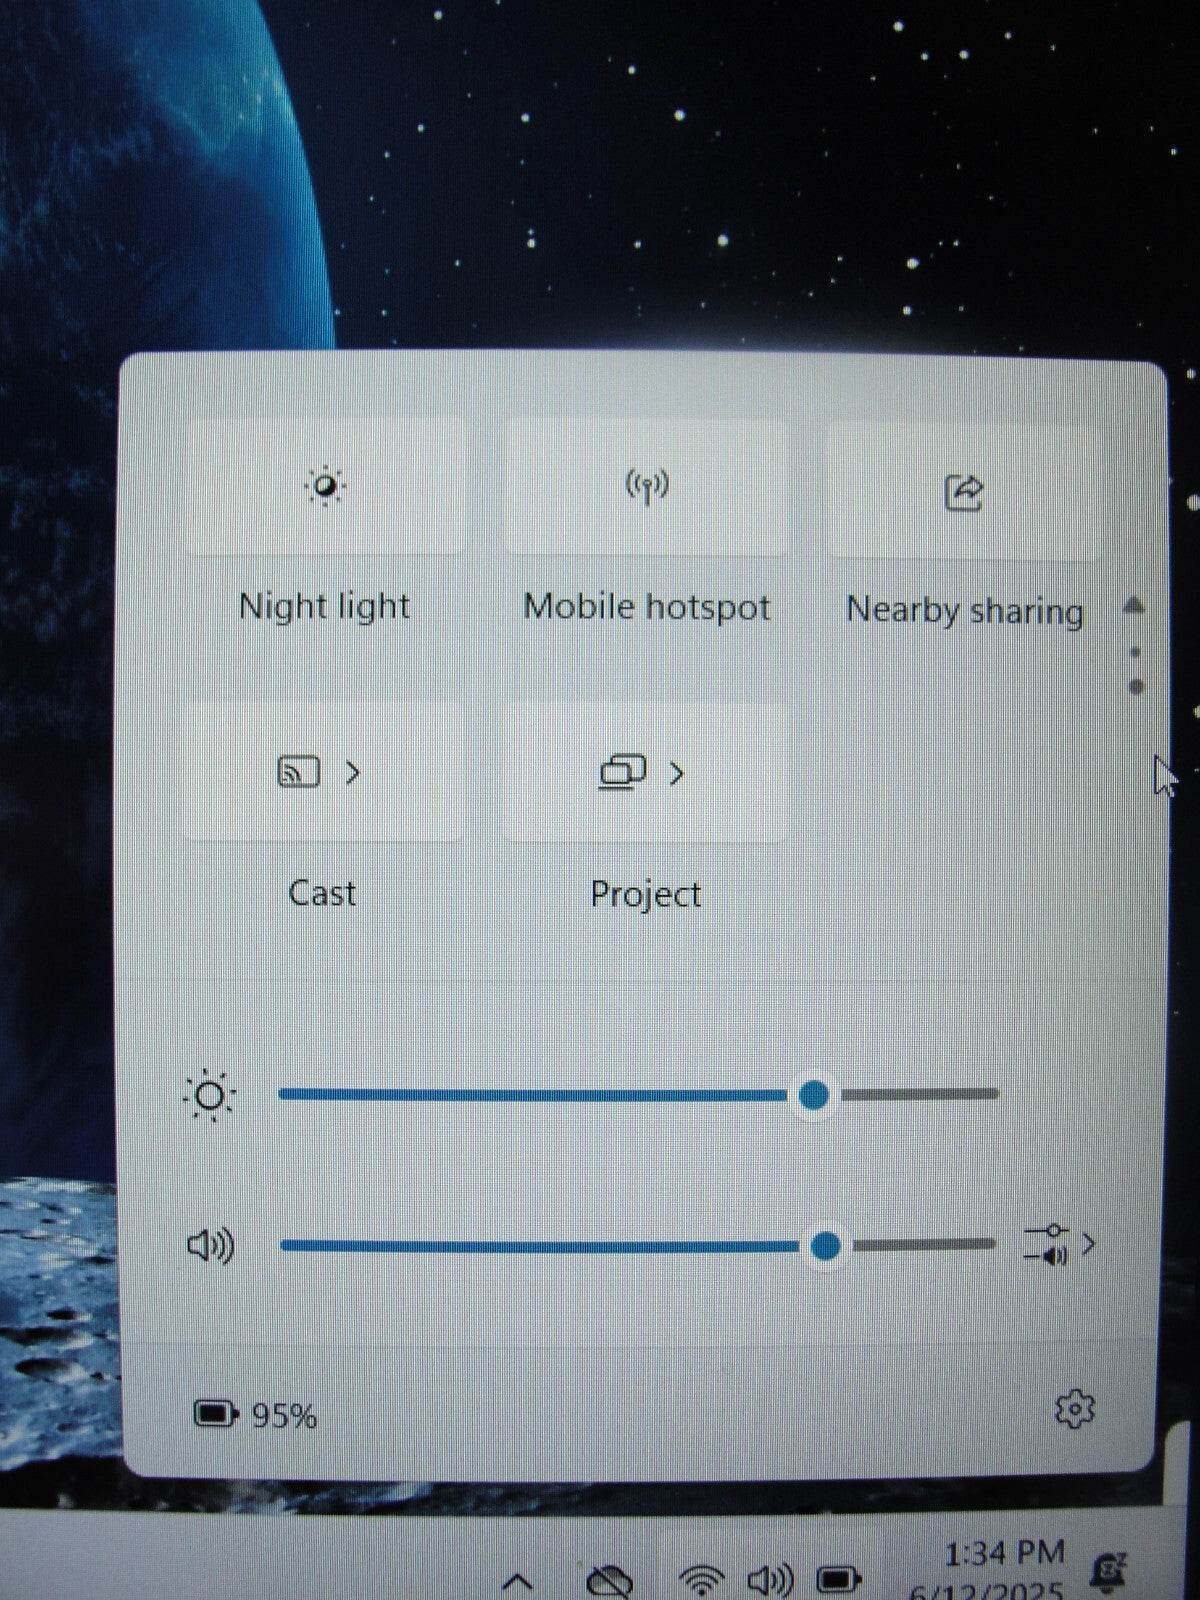
Task: Toggle the Nearby sharing tile
Action: [964, 491]
